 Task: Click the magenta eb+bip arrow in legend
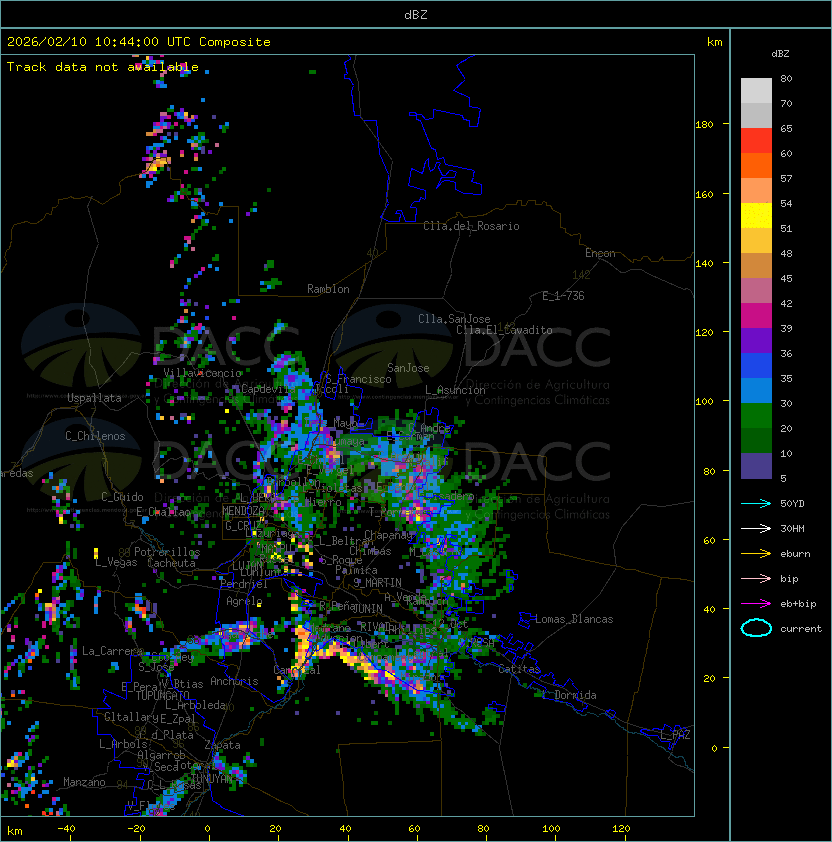click(x=756, y=604)
